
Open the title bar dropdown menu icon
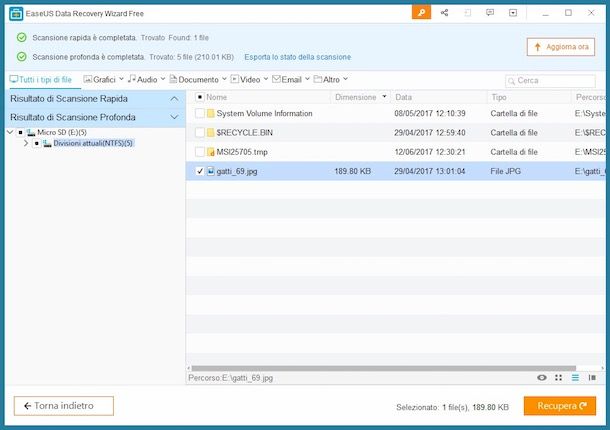[513, 13]
